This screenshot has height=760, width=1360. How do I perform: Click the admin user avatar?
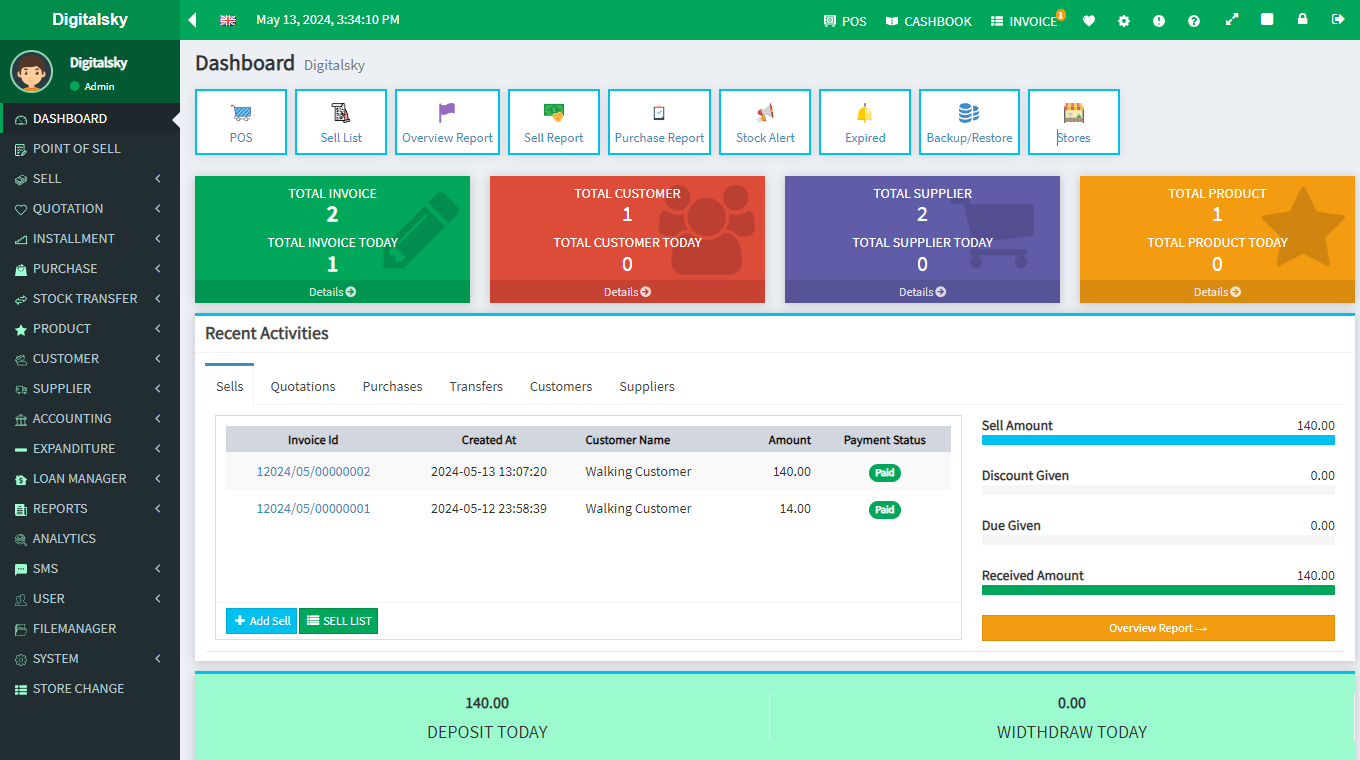32,72
